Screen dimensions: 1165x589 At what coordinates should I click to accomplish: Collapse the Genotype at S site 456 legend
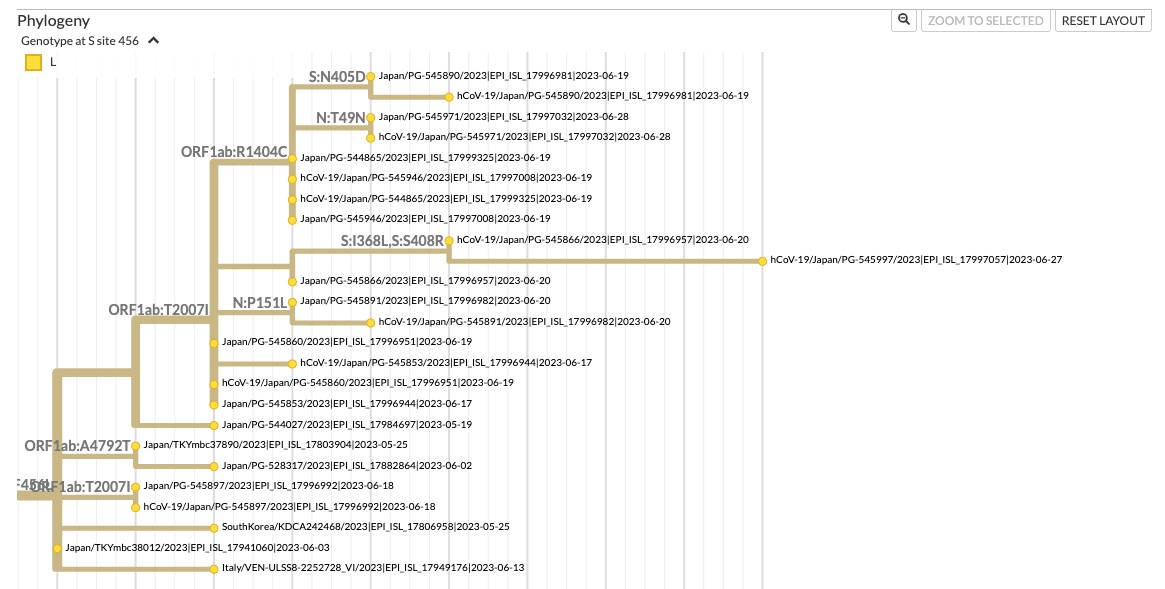tap(153, 41)
